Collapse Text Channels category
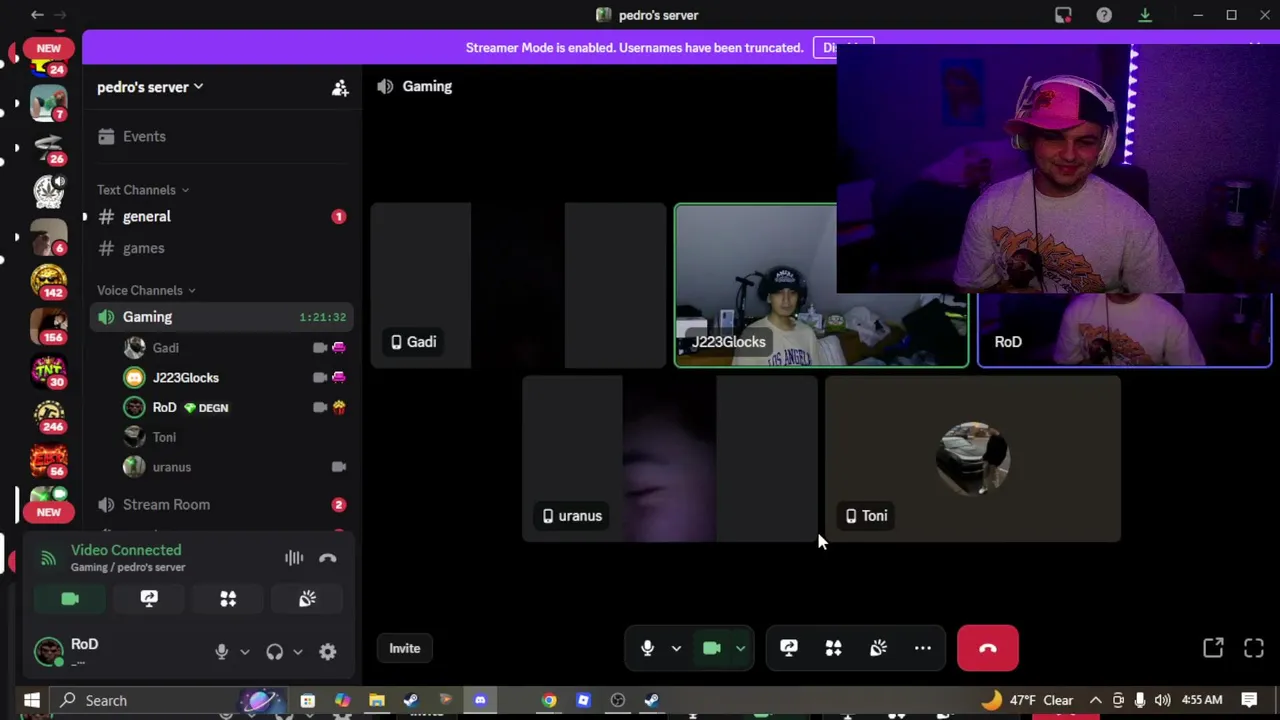Viewport: 1280px width, 720px height. point(143,190)
